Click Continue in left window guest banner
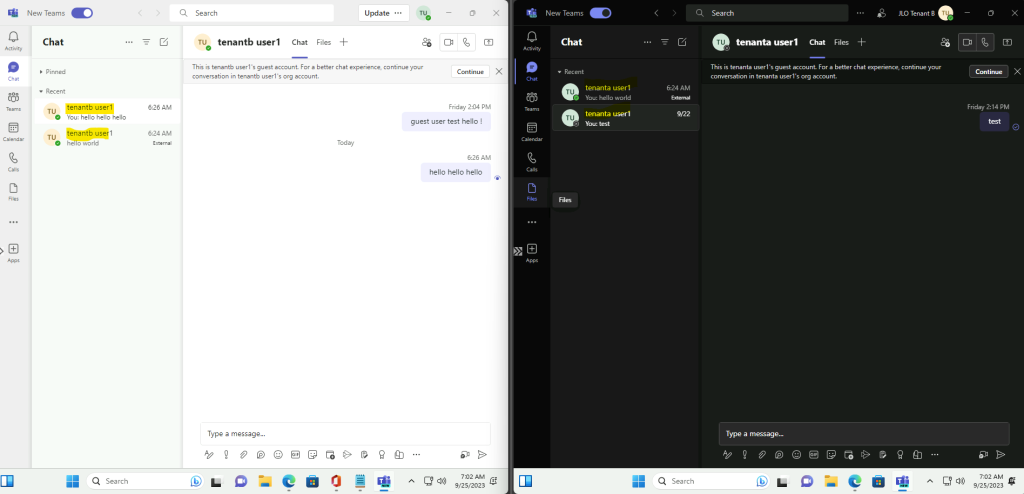1024x494 pixels. click(x=470, y=72)
